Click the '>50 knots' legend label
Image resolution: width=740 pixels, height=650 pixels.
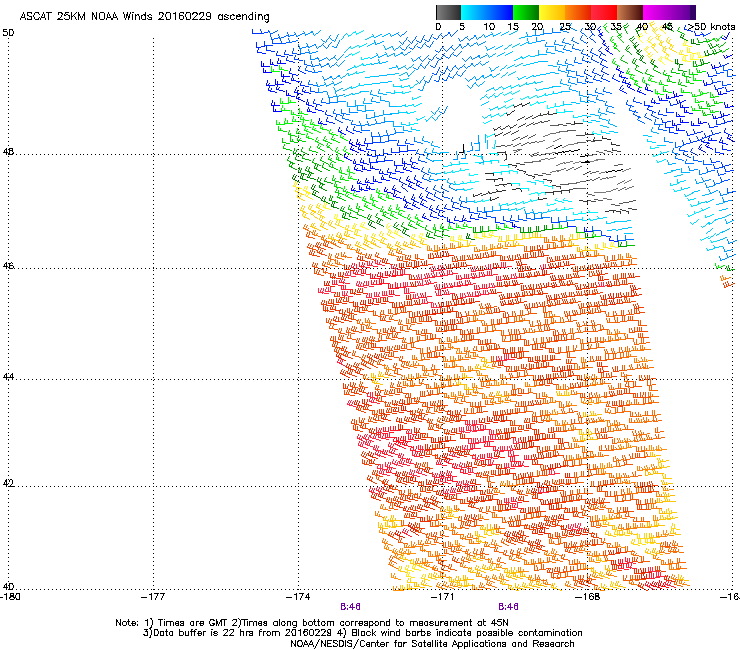(711, 27)
